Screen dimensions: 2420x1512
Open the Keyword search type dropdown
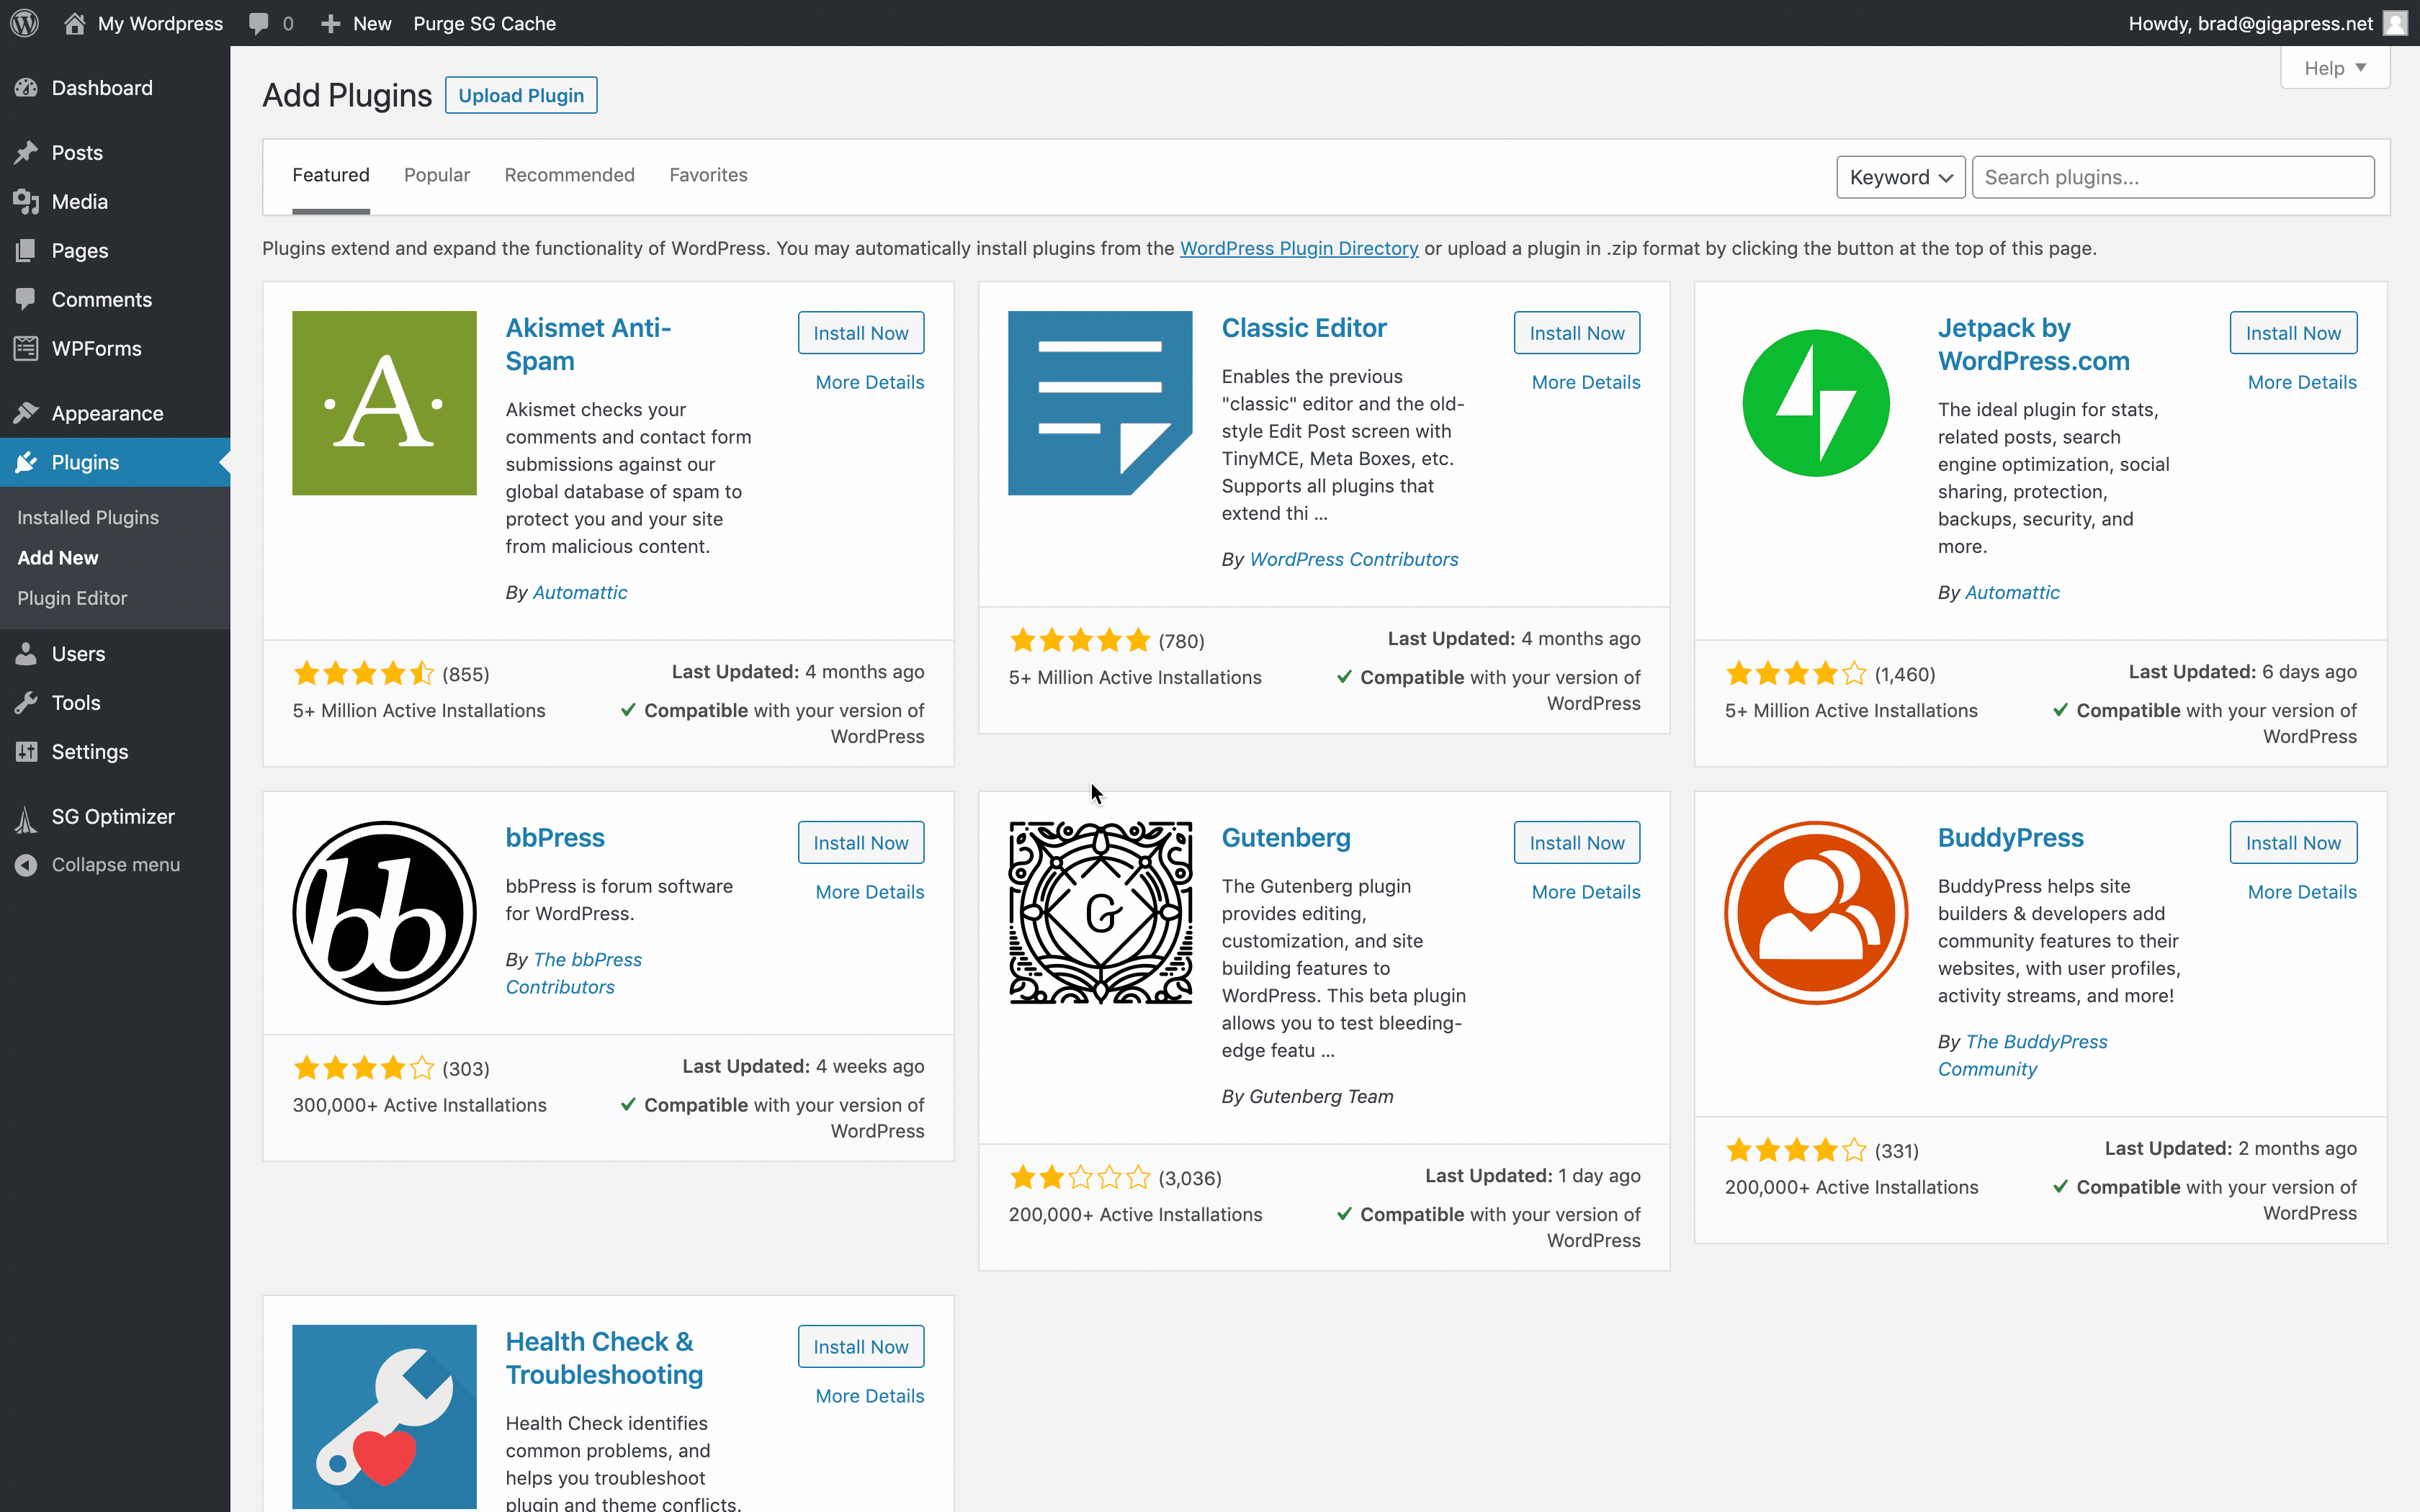1900,177
